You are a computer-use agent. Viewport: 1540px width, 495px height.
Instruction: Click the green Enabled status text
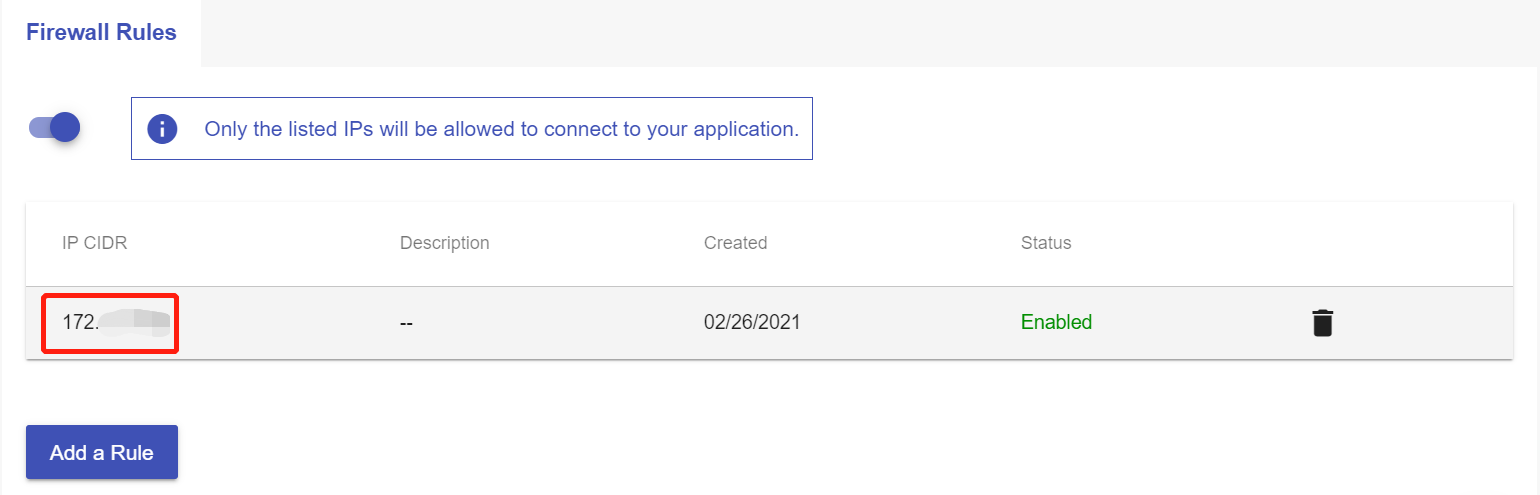[1056, 322]
